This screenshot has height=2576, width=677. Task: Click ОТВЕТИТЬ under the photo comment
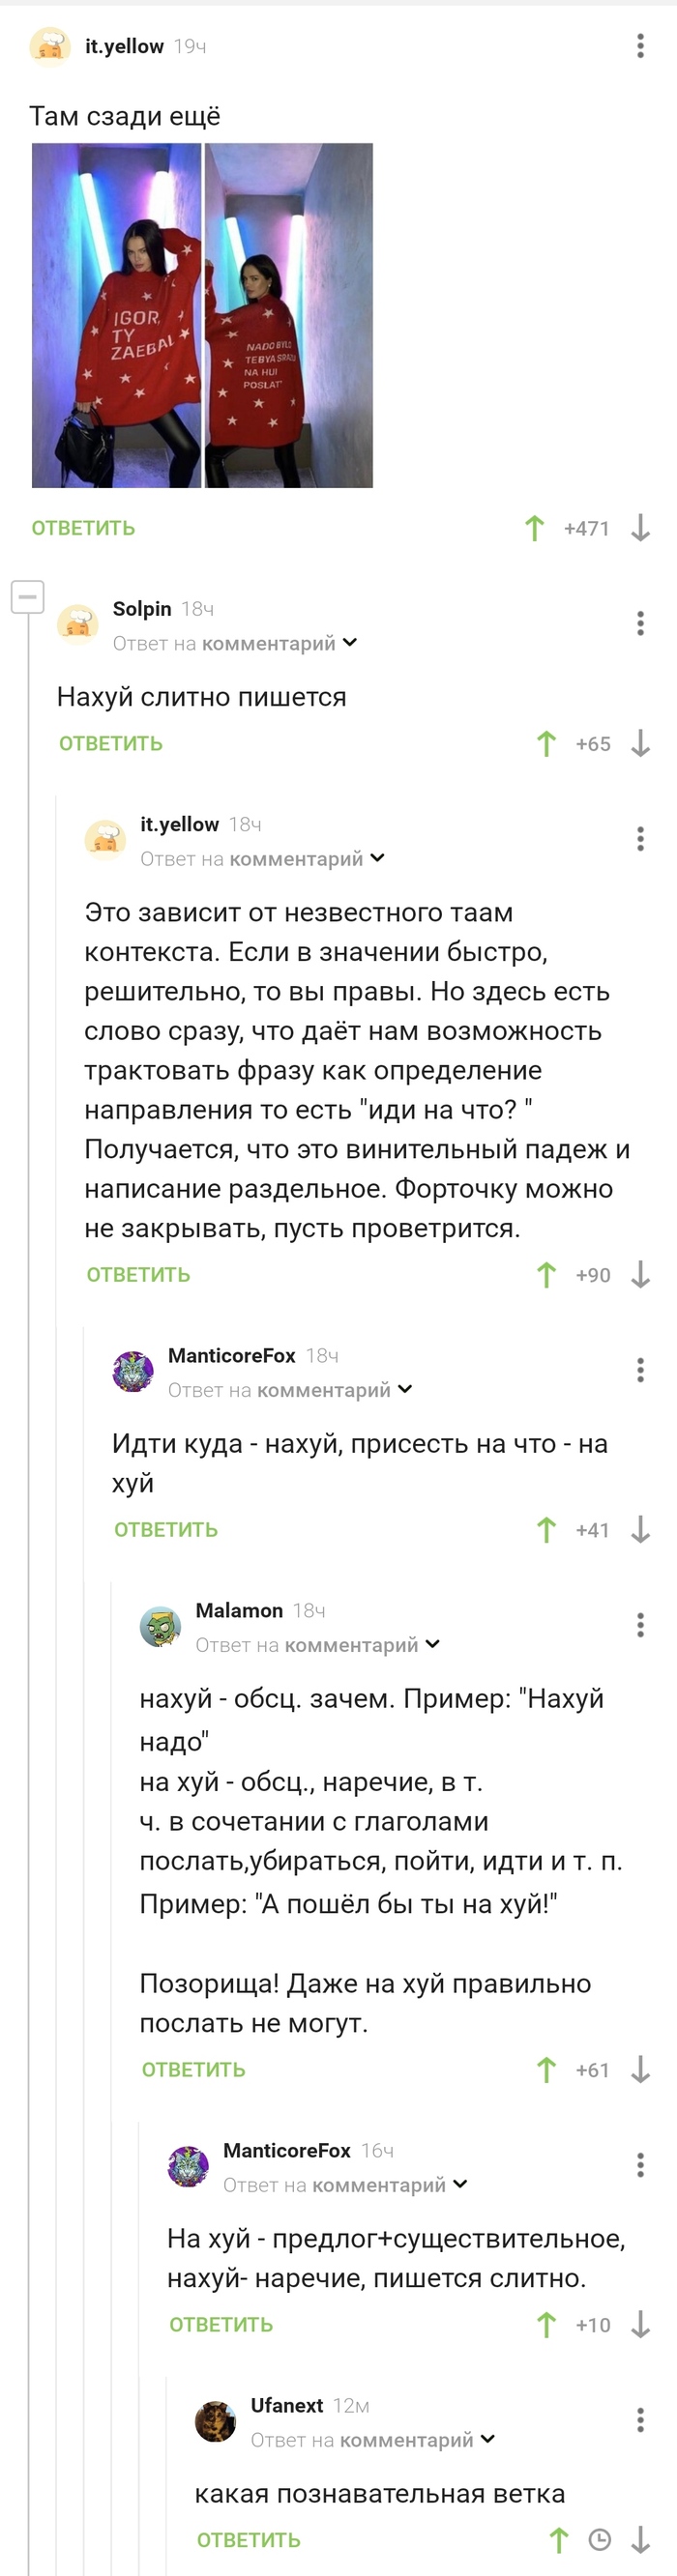click(x=81, y=529)
